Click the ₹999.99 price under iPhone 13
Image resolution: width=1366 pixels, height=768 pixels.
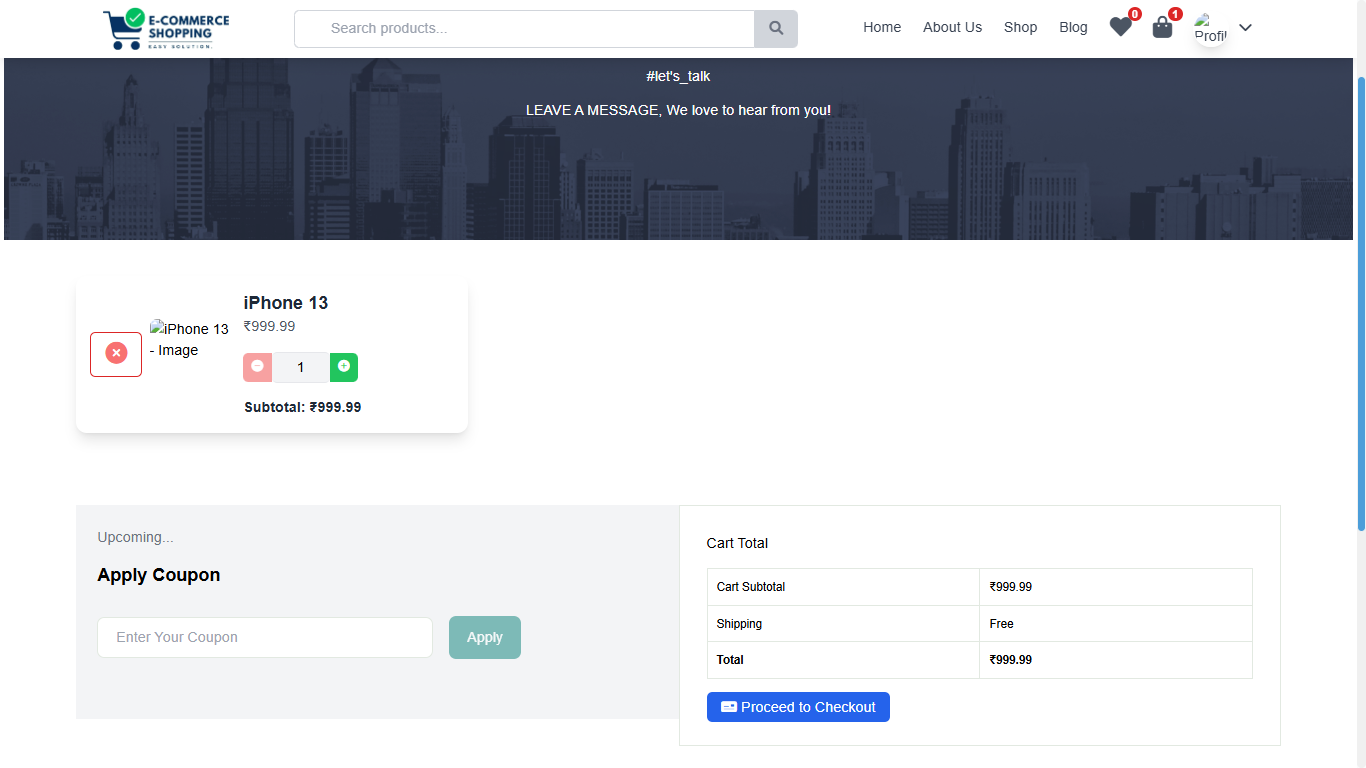pyautogui.click(x=269, y=326)
